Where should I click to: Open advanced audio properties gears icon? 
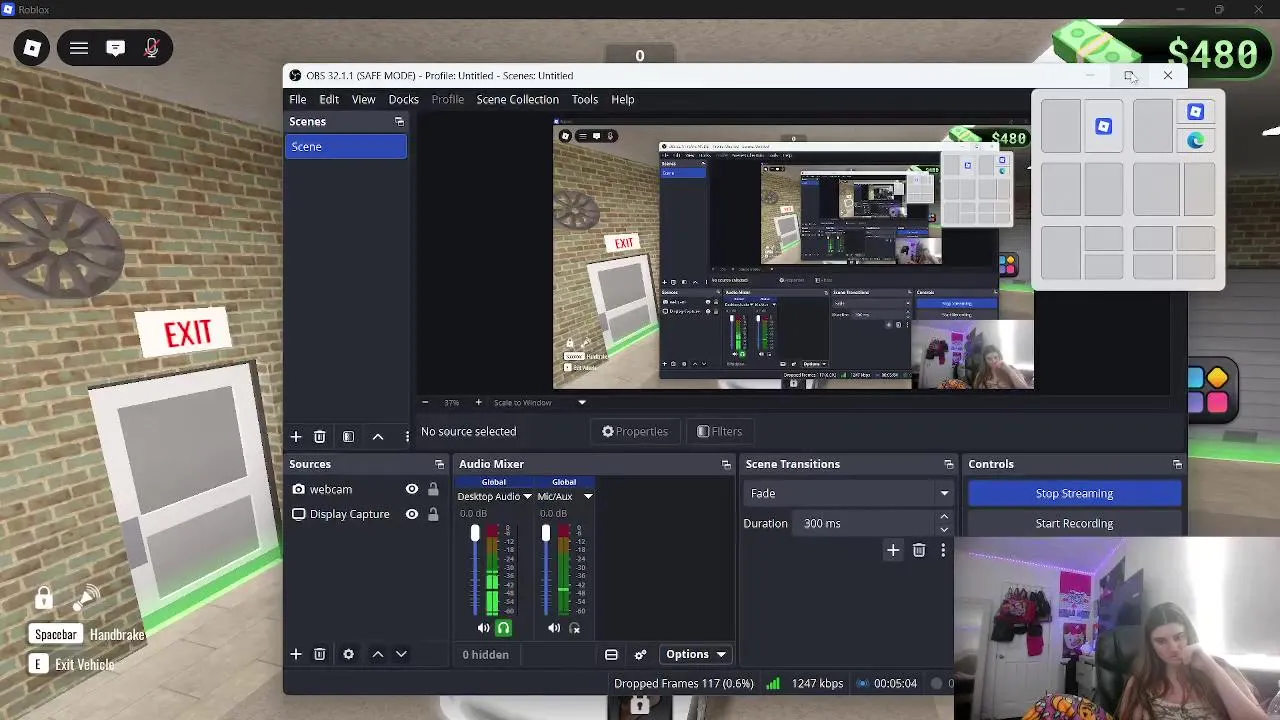pyautogui.click(x=641, y=655)
